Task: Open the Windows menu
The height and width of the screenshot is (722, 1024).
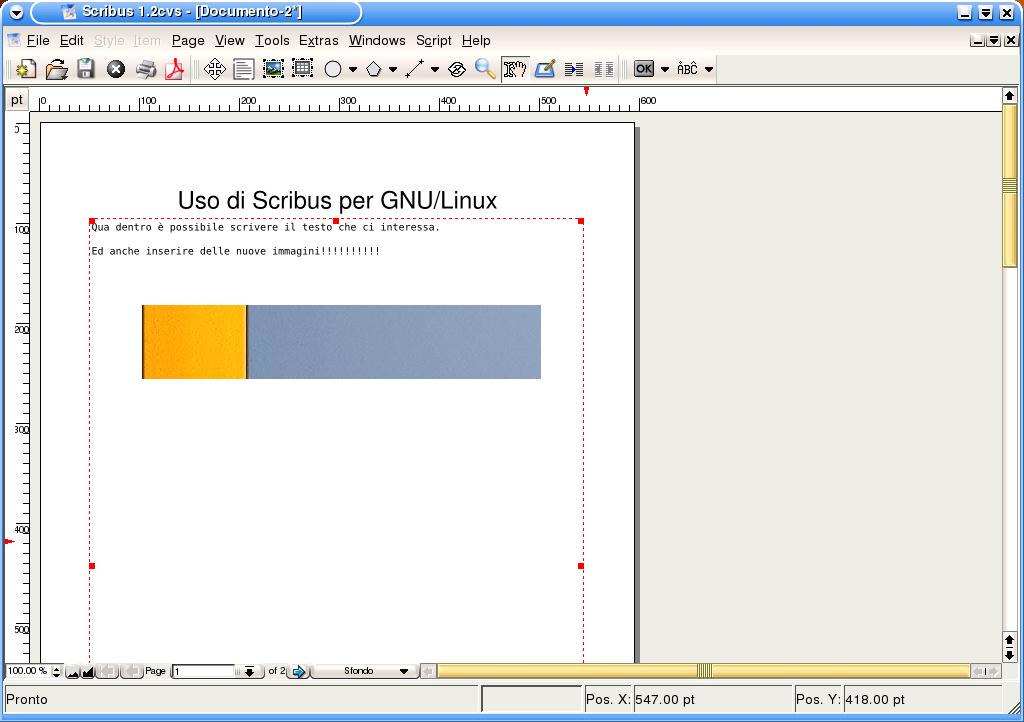Action: click(377, 40)
